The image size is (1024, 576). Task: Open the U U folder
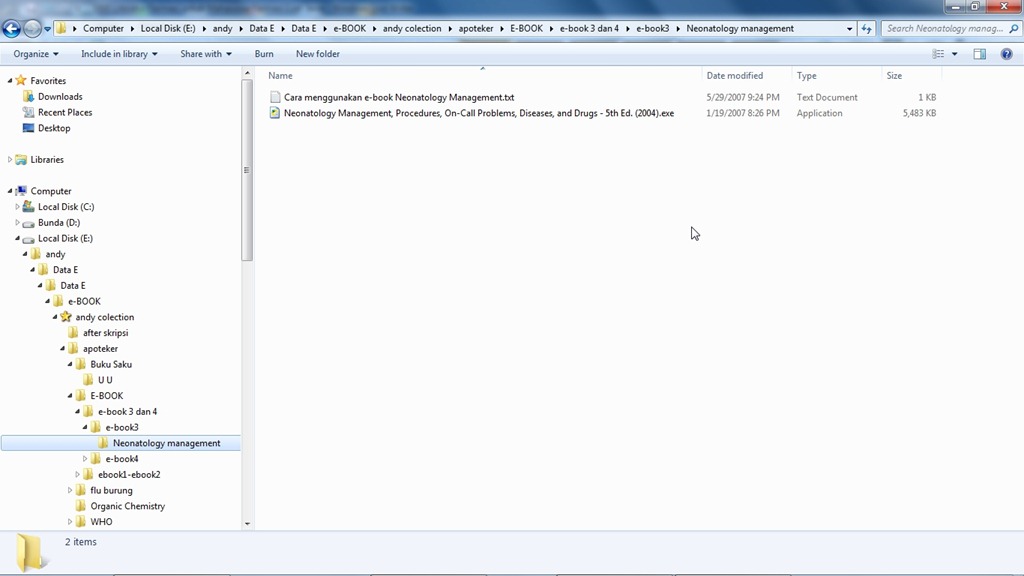tap(105, 380)
